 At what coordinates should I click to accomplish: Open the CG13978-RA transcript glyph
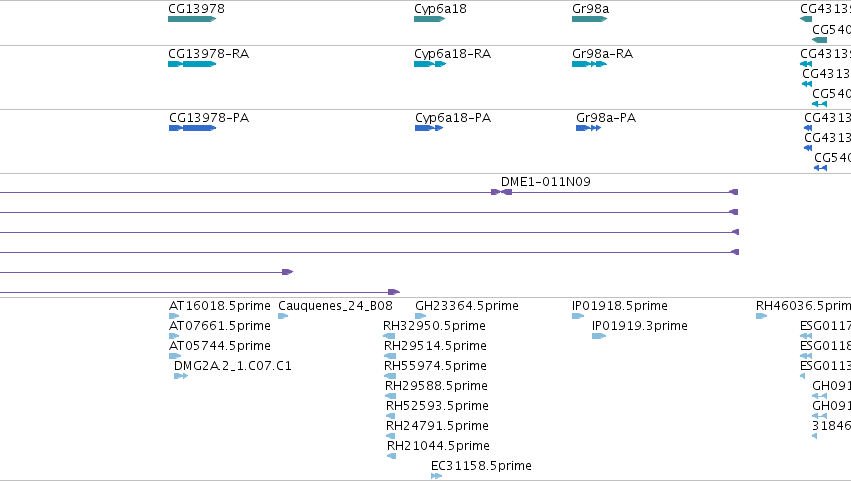click(192, 64)
